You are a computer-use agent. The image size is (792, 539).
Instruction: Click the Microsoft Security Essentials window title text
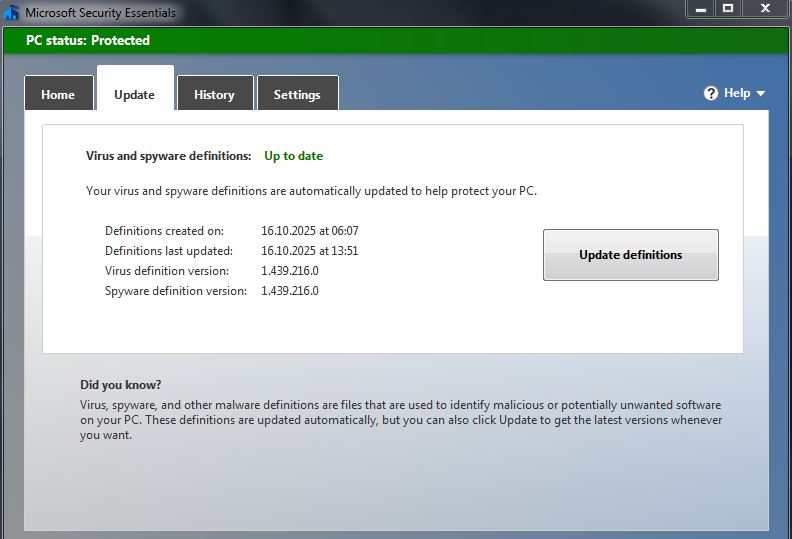[x=100, y=13]
